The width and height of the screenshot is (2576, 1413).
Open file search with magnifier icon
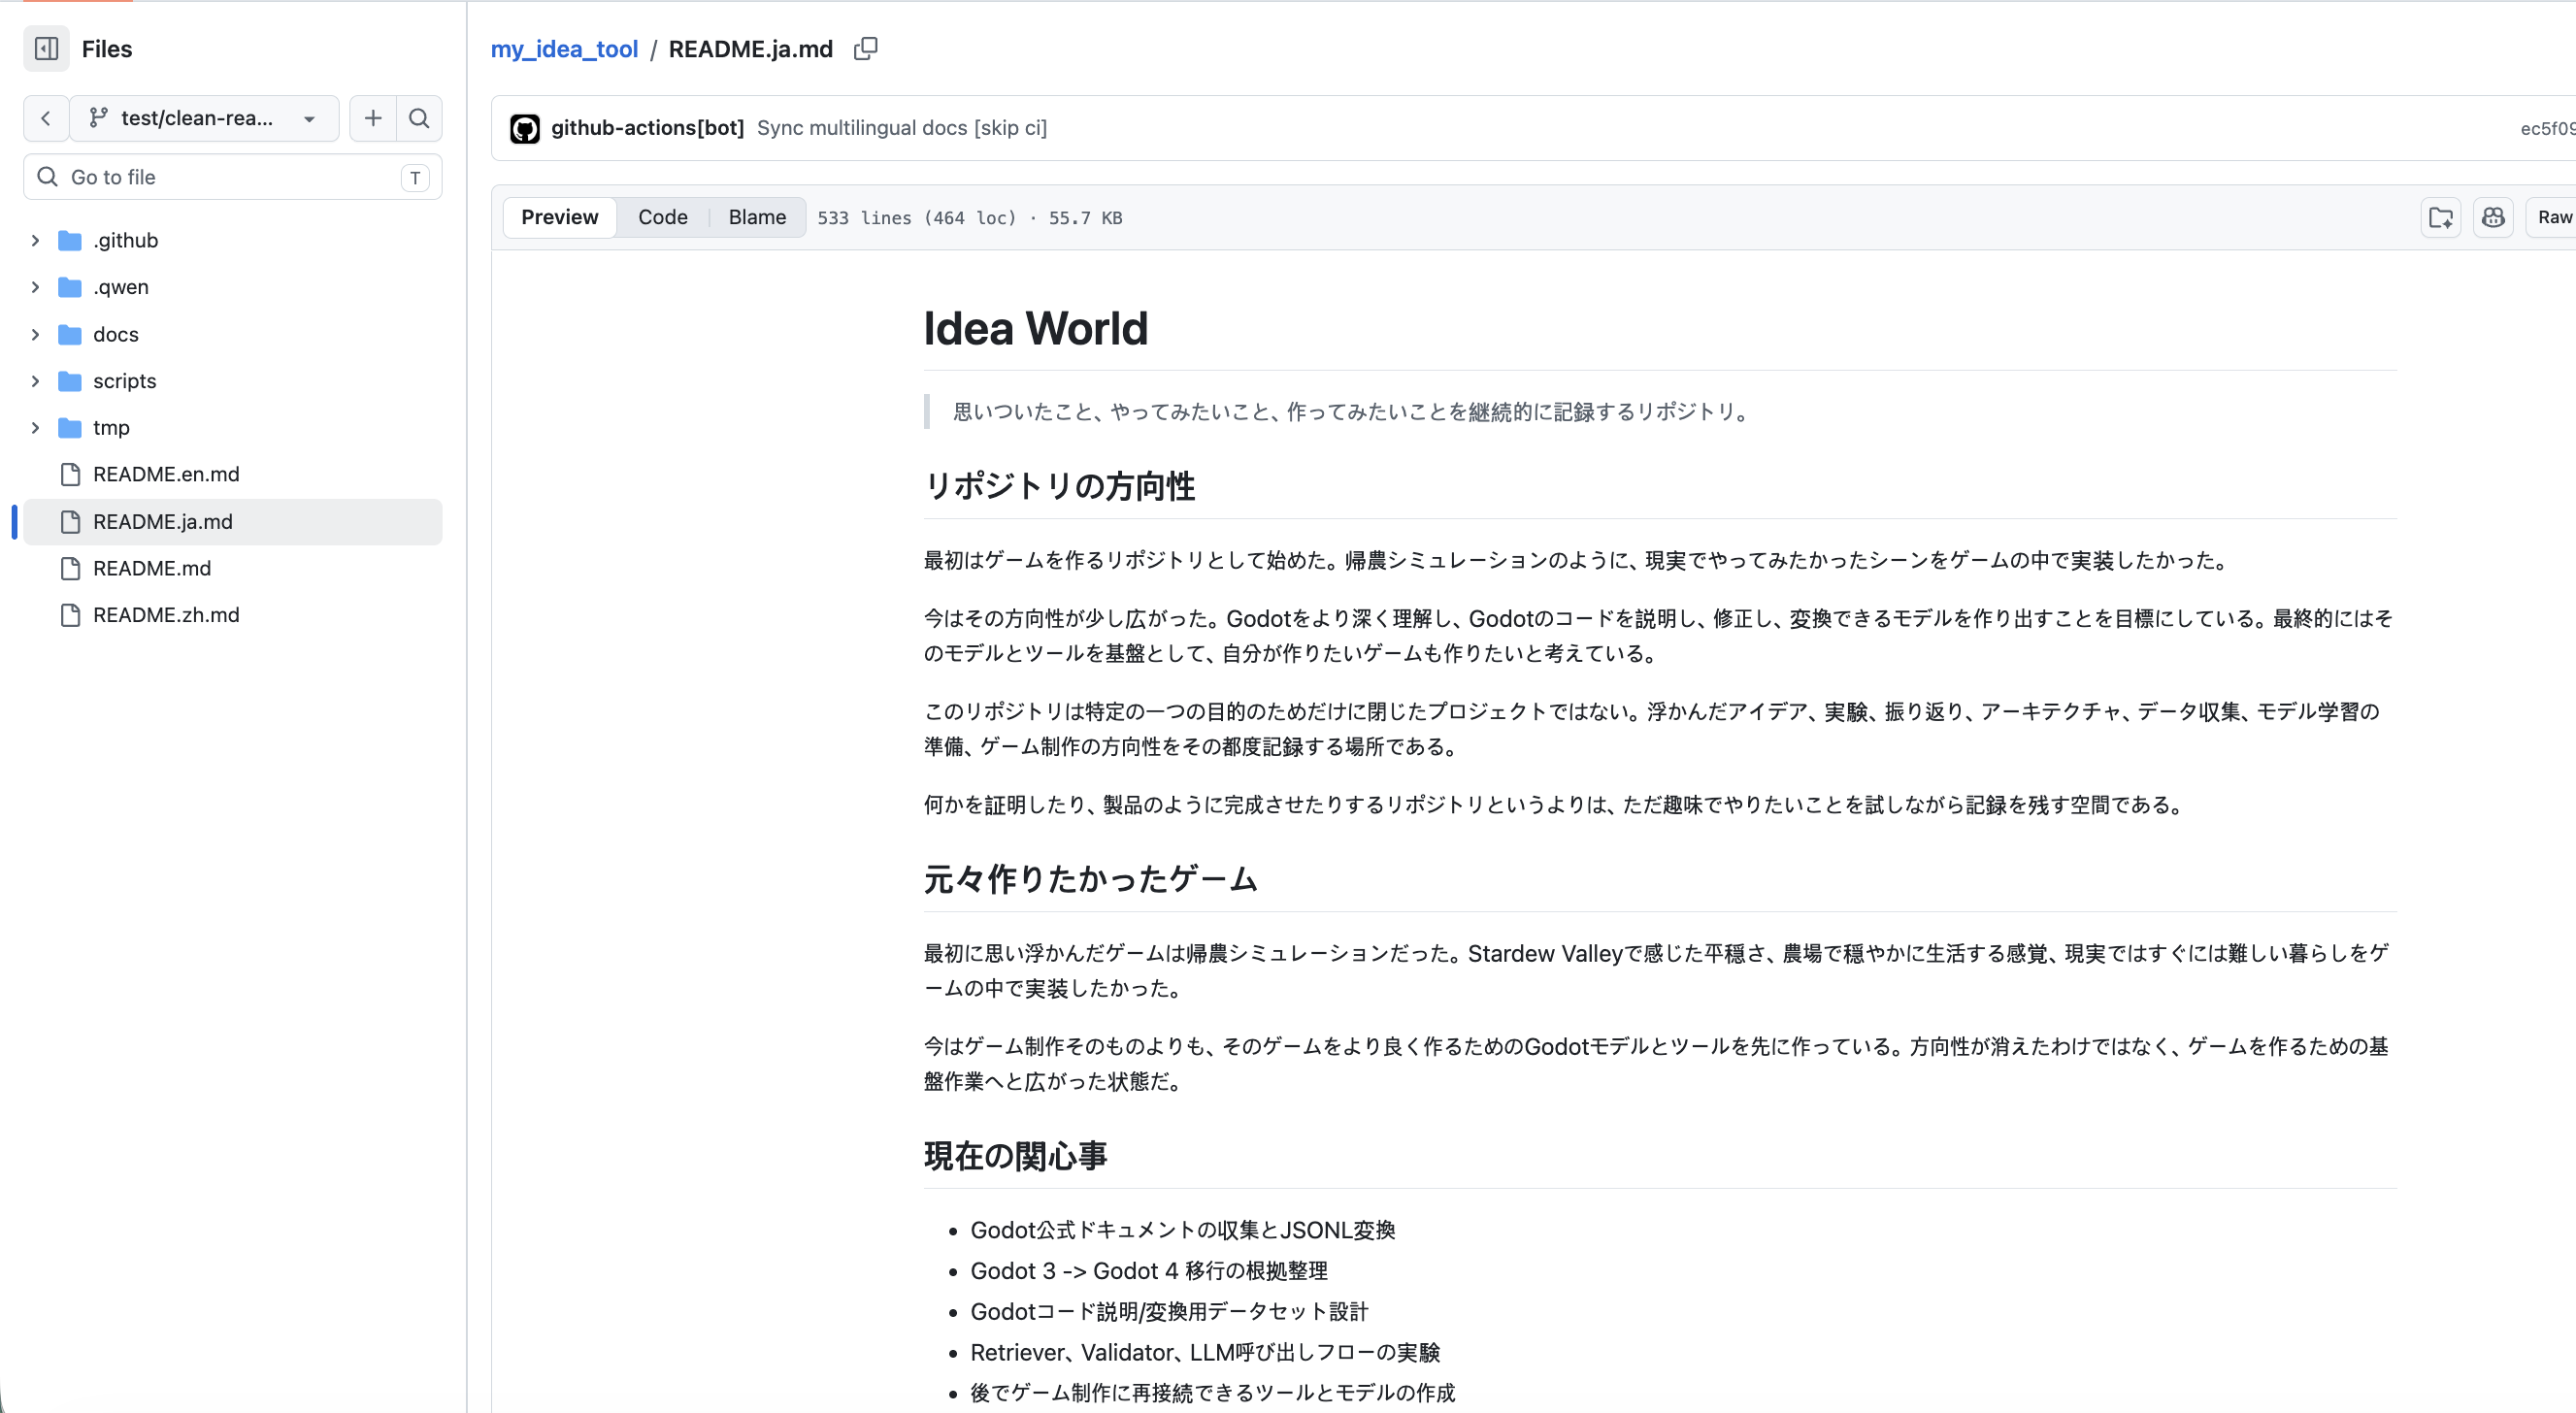point(420,118)
